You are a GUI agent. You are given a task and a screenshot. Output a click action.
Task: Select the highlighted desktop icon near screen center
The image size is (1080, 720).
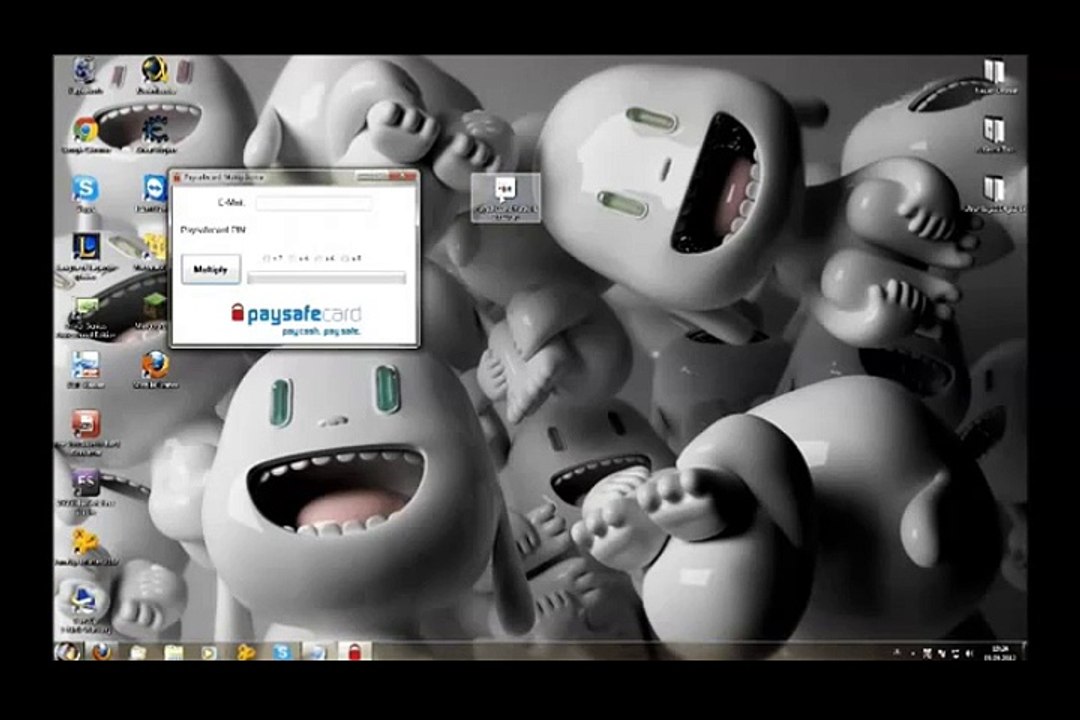click(506, 198)
